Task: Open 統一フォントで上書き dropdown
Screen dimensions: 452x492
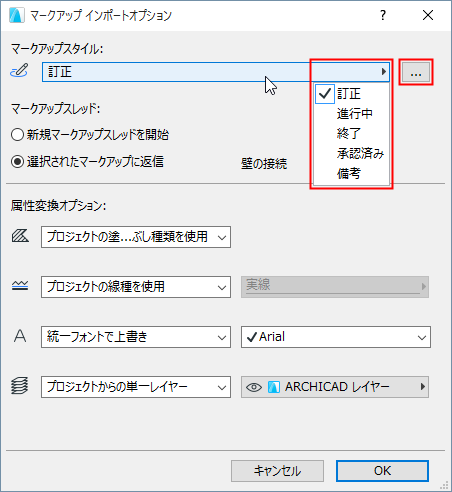Action: tap(136, 337)
